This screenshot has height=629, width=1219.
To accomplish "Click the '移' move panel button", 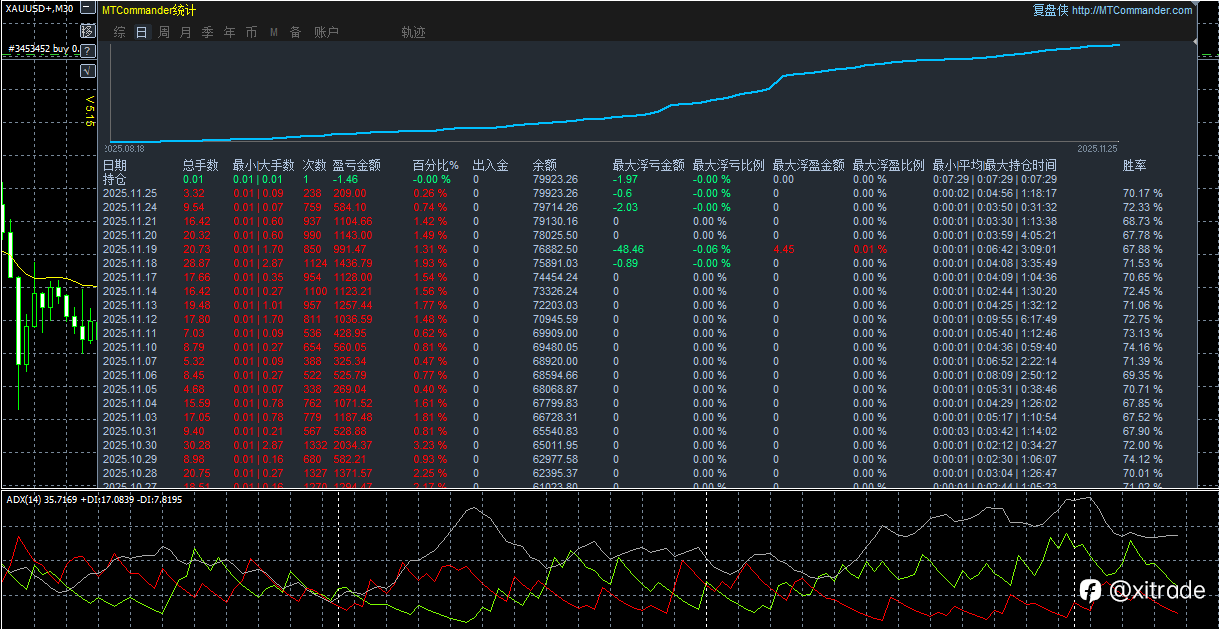I will pos(88,31).
